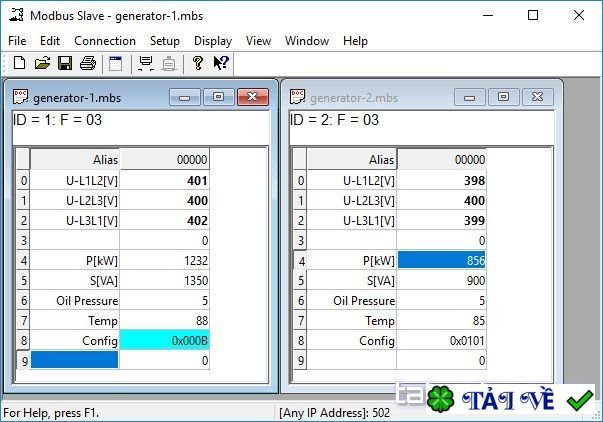
Task: Click the U-L2L3[V] alias in generator-2
Action: pyautogui.click(x=352, y=200)
